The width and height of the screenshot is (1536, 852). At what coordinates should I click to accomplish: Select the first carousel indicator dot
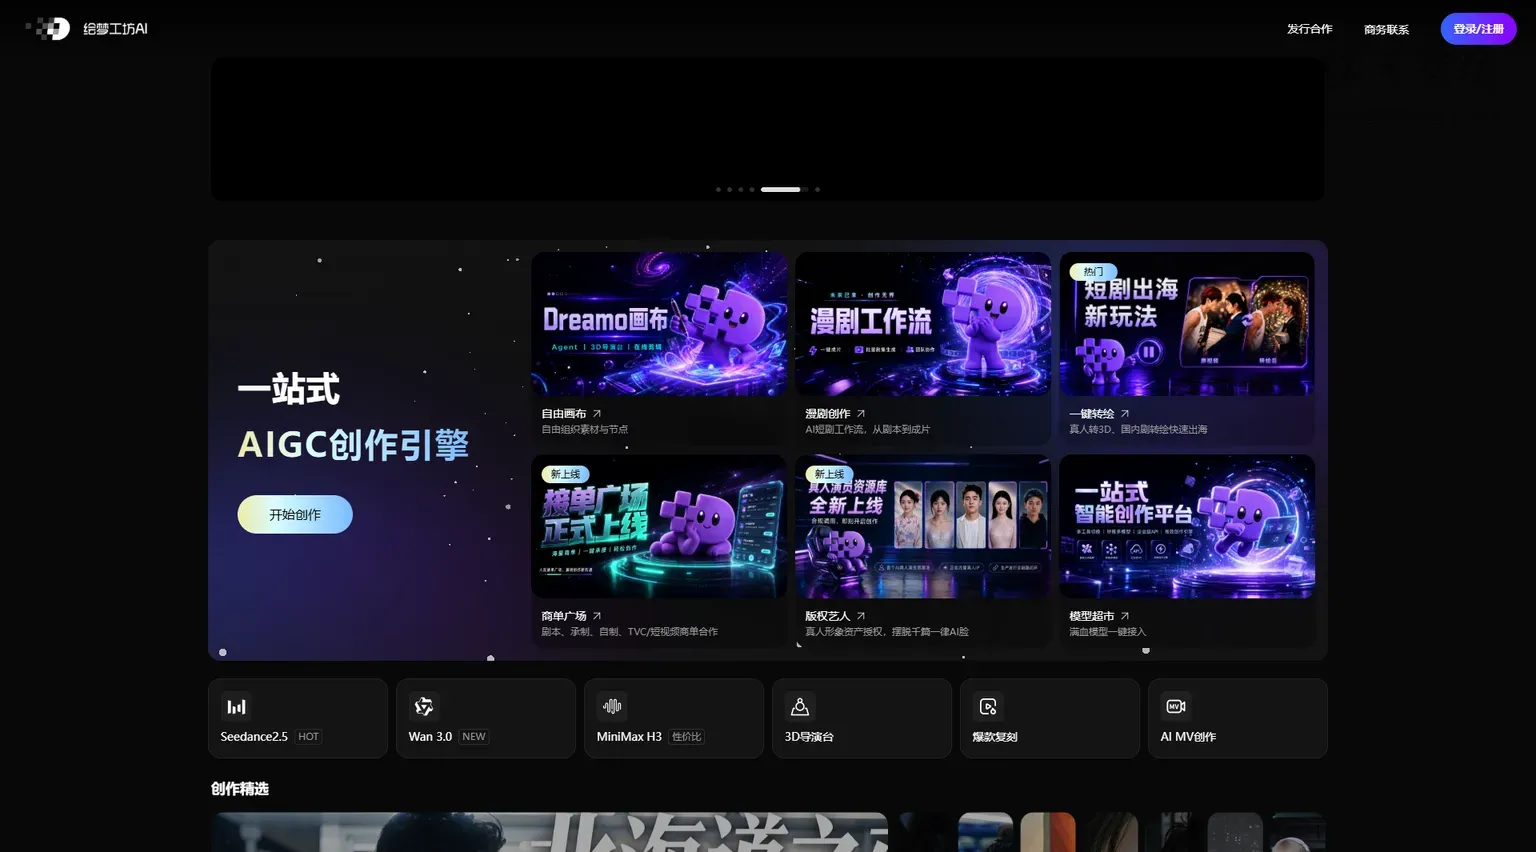[x=718, y=189]
